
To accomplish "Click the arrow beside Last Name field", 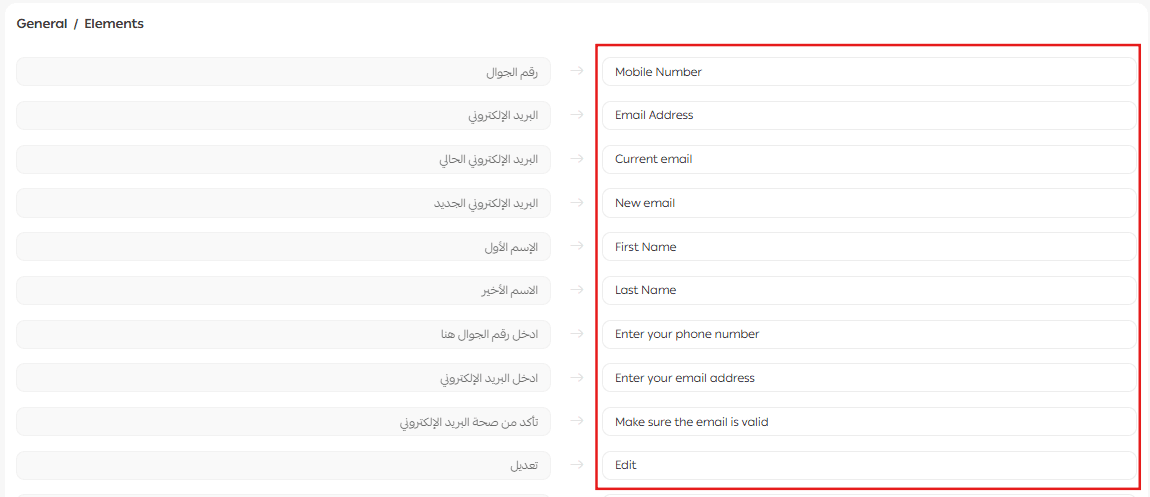I will (576, 290).
